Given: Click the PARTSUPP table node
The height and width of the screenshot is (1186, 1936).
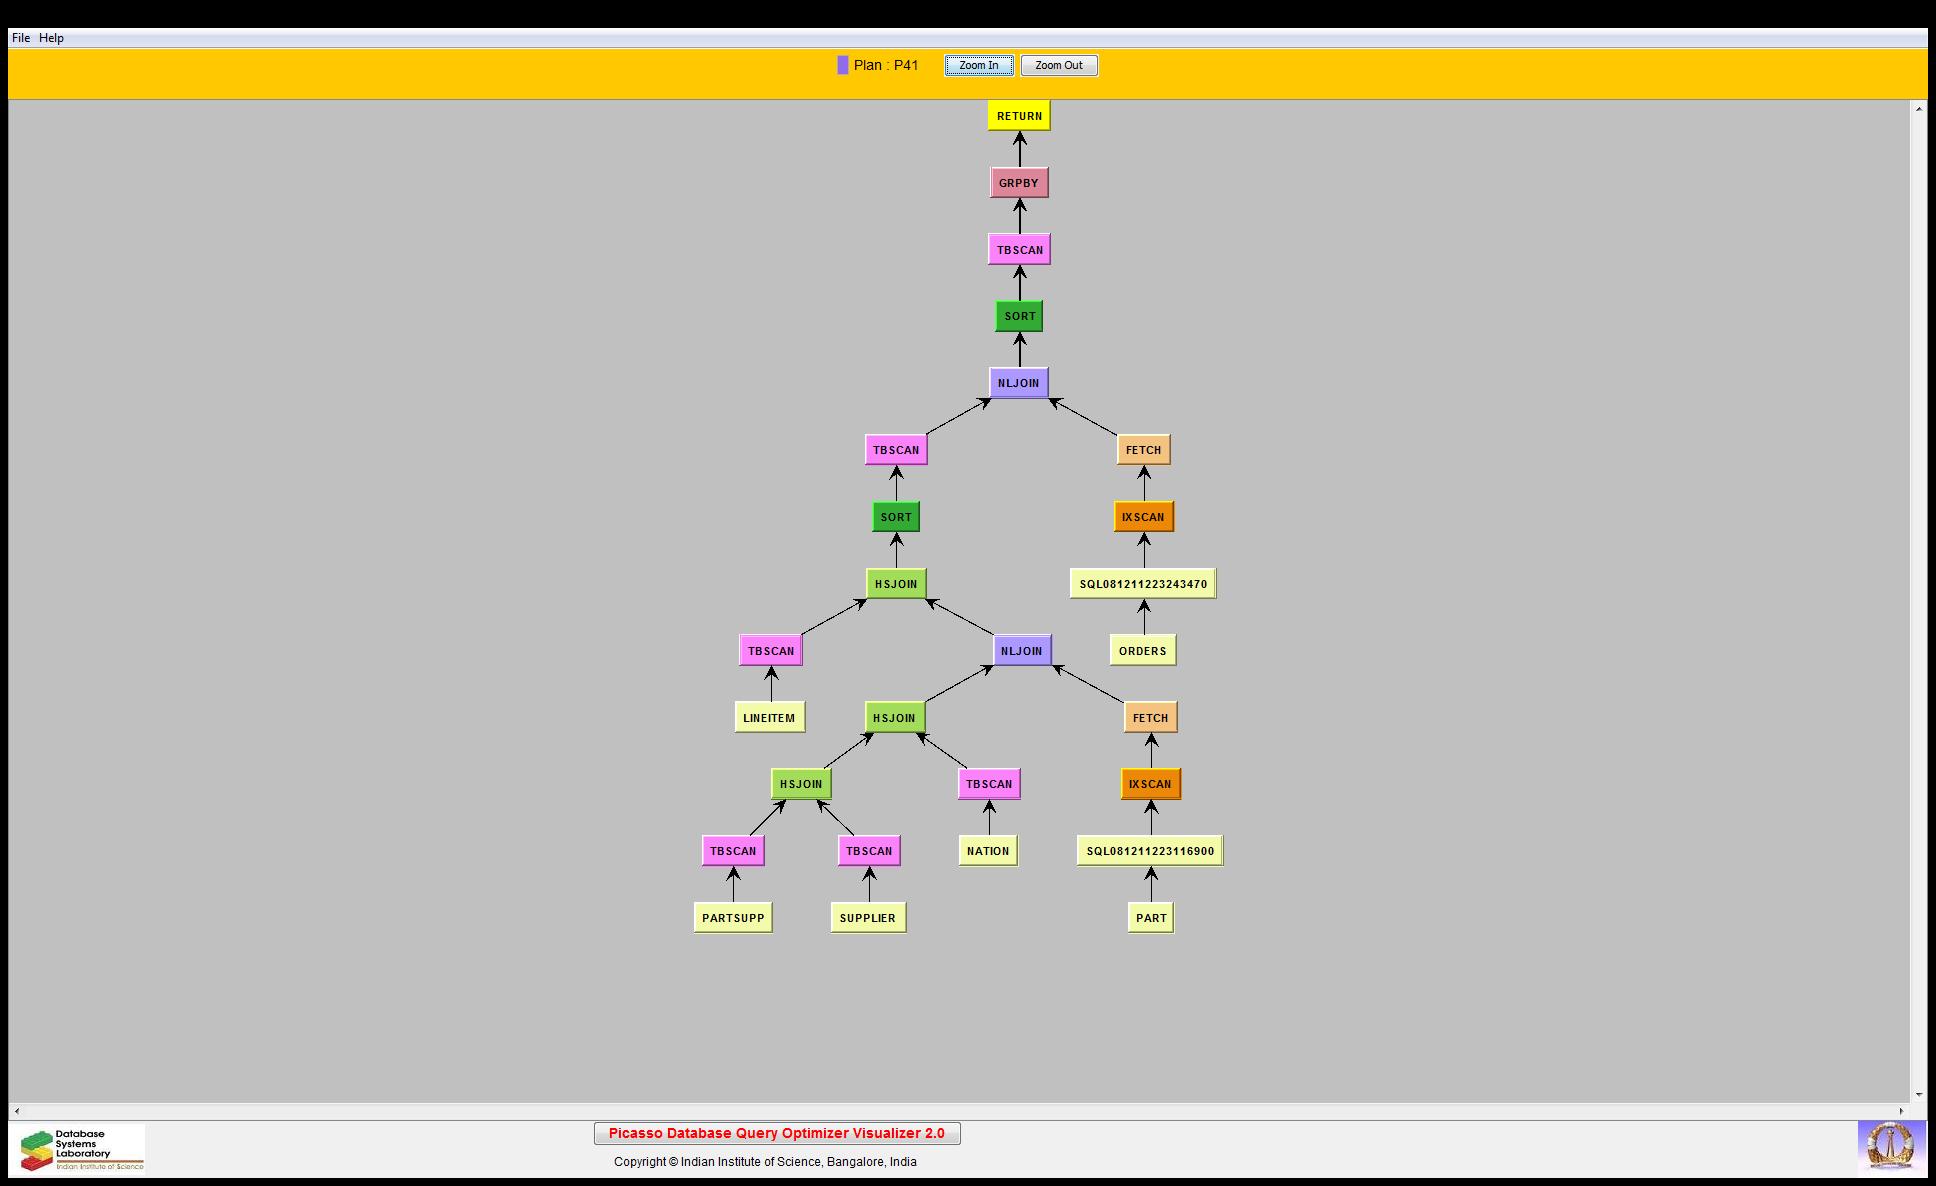Looking at the screenshot, I should point(732,918).
